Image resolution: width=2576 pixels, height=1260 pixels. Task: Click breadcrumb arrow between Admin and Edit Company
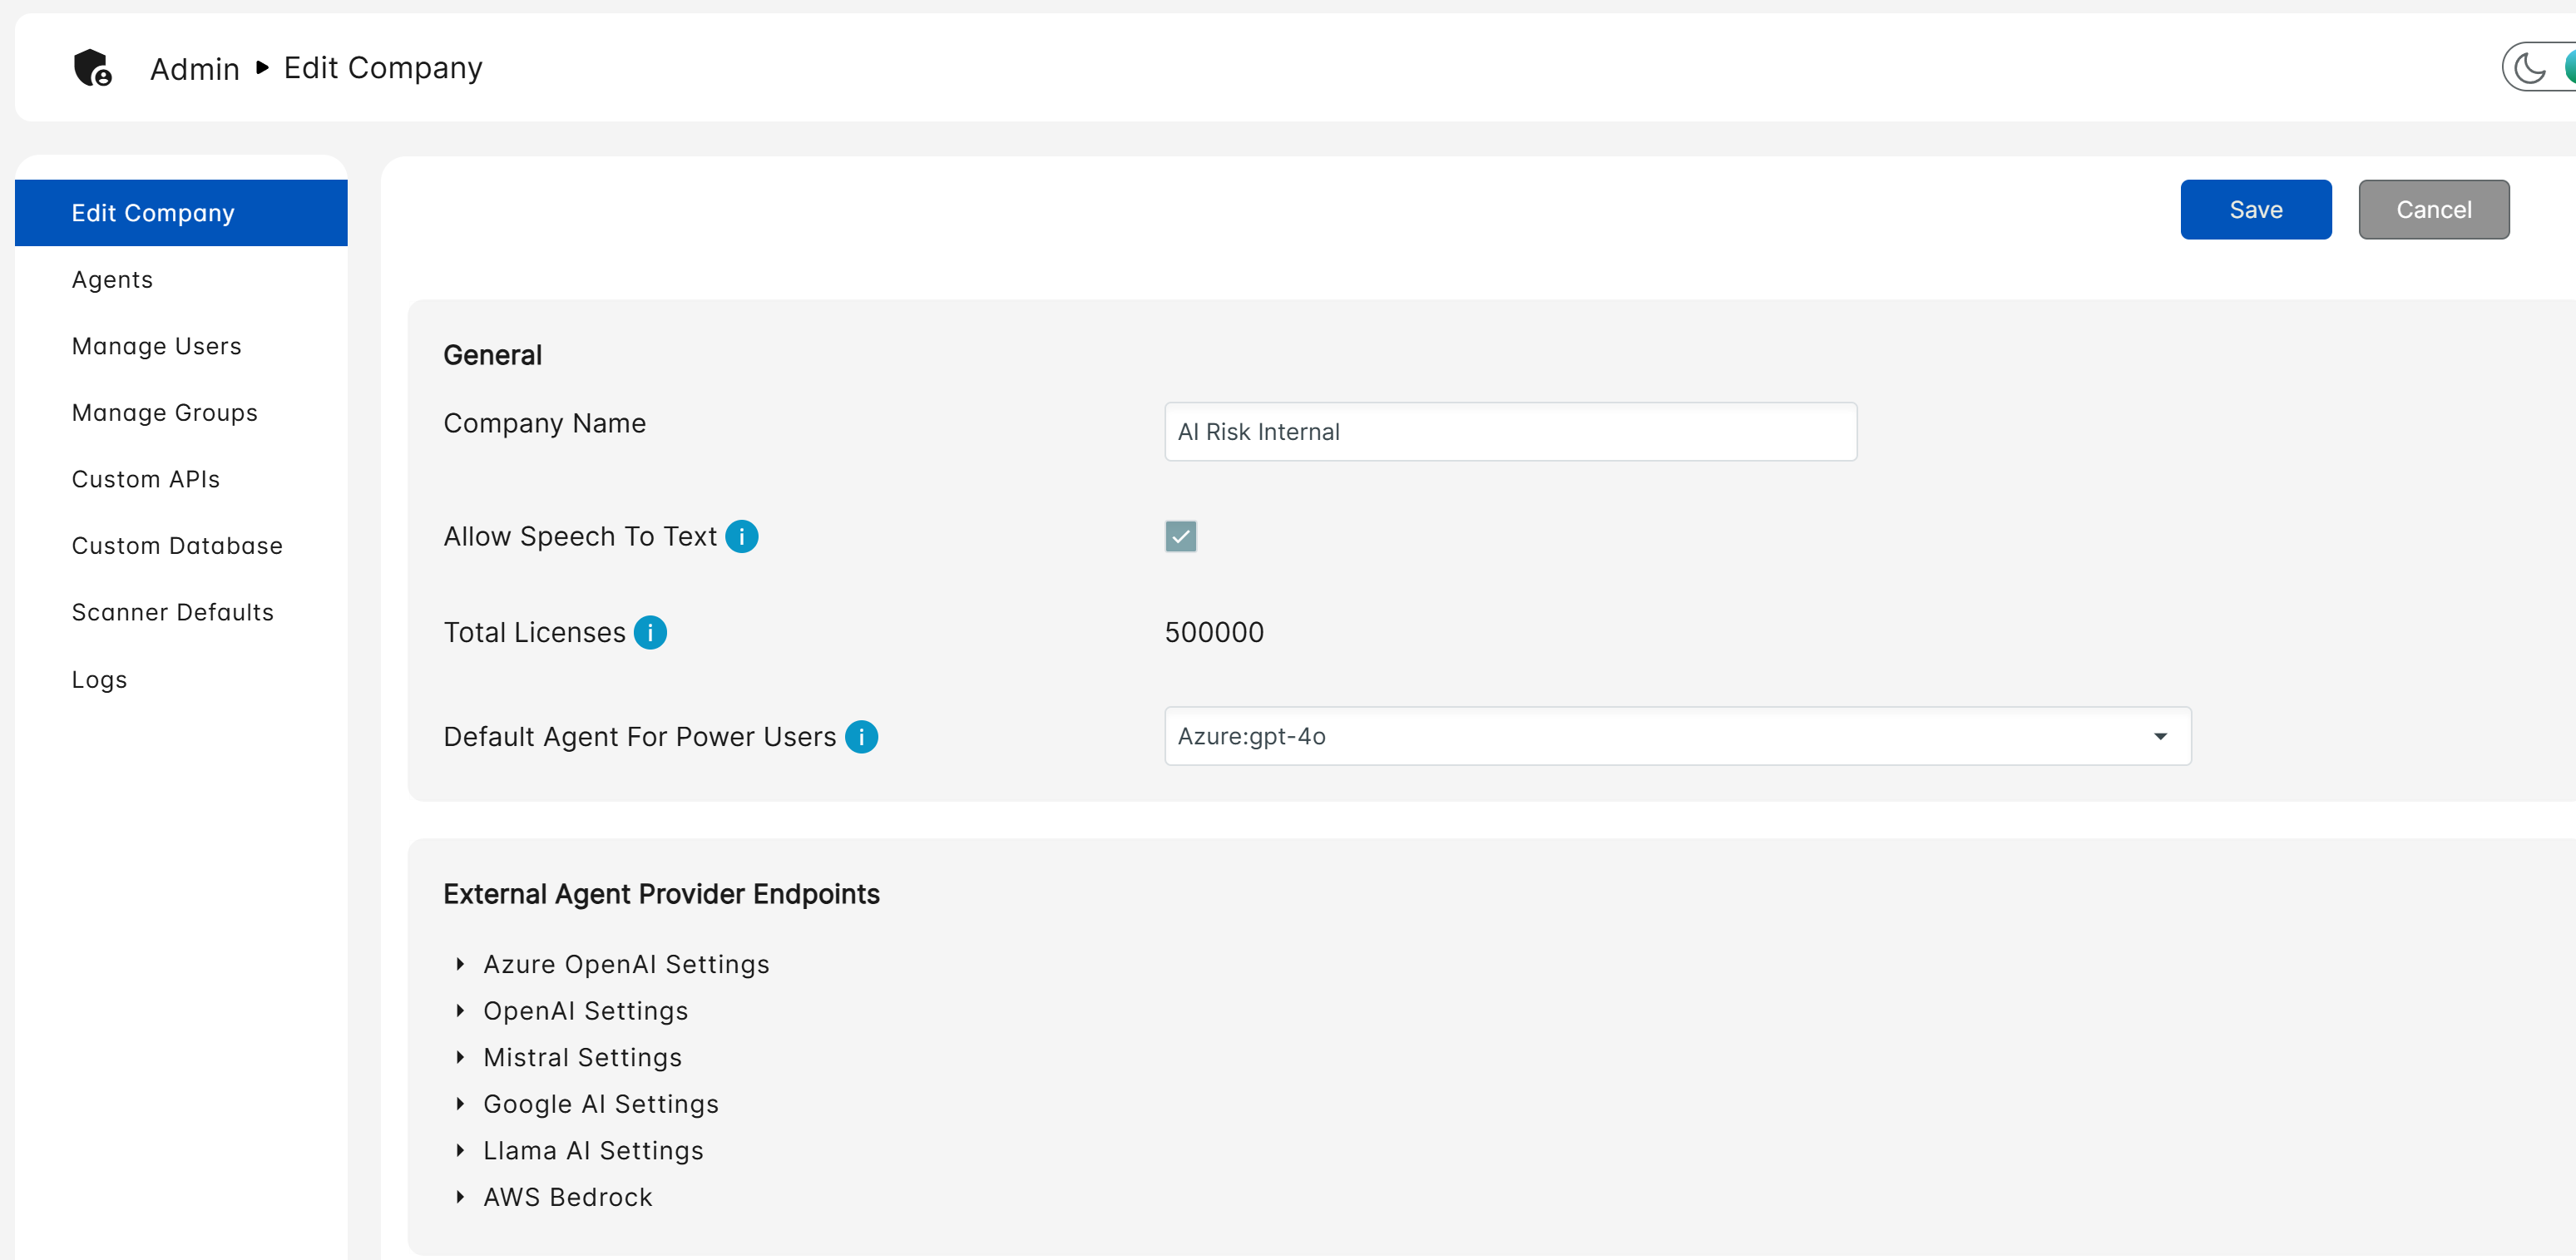(262, 68)
